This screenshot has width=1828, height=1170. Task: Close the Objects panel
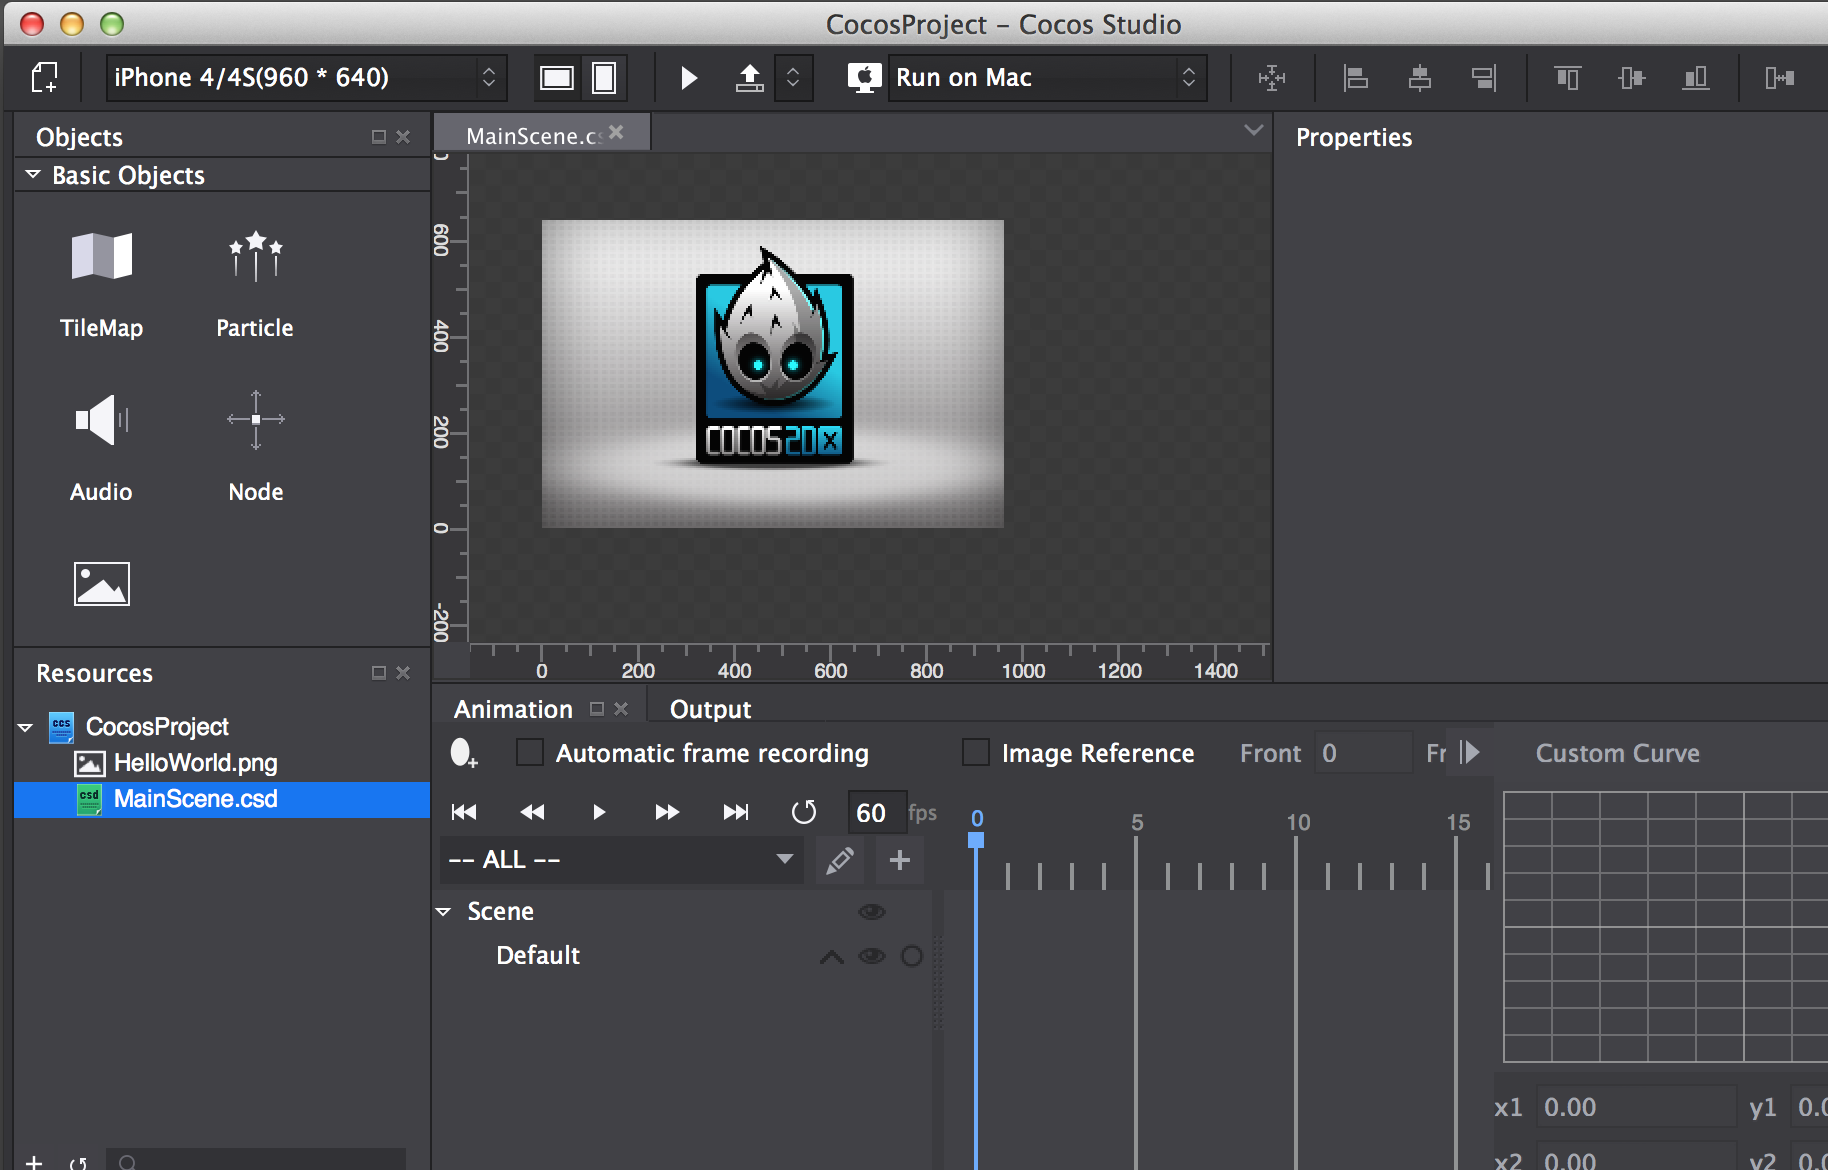(x=403, y=137)
